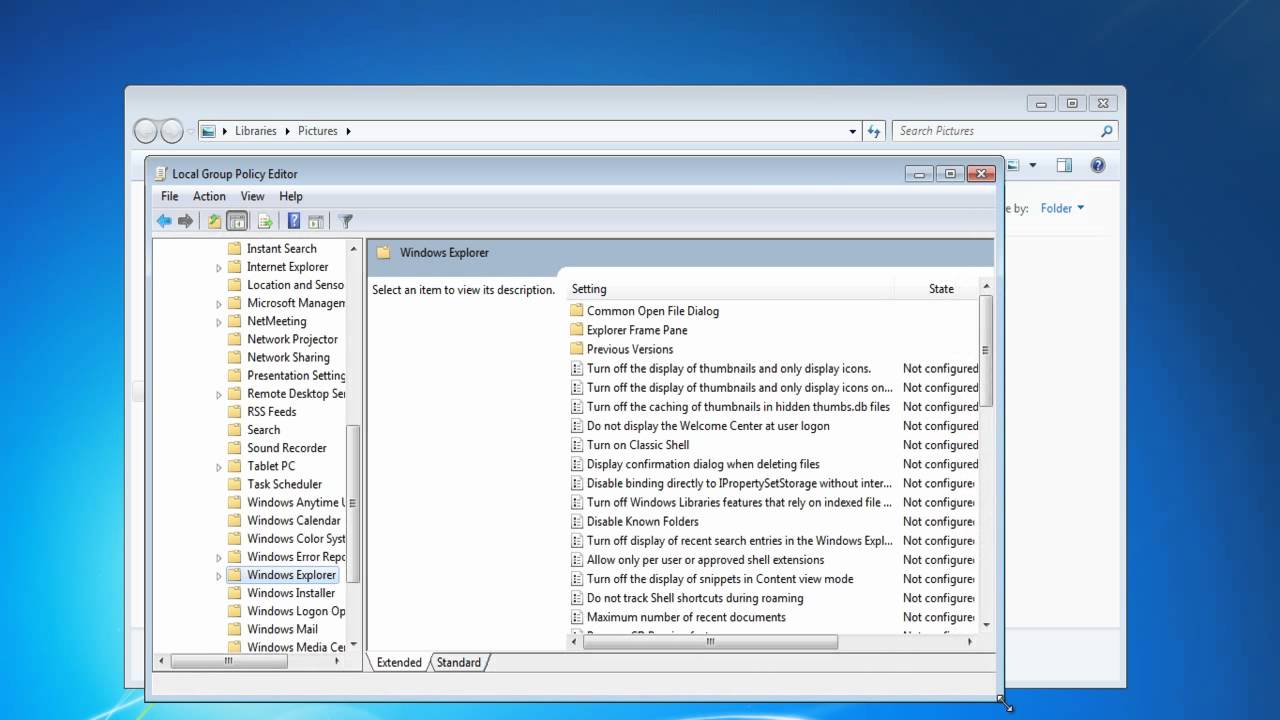
Task: Toggle the Show/Hide Action Pane toolbar icon
Action: [x=315, y=221]
